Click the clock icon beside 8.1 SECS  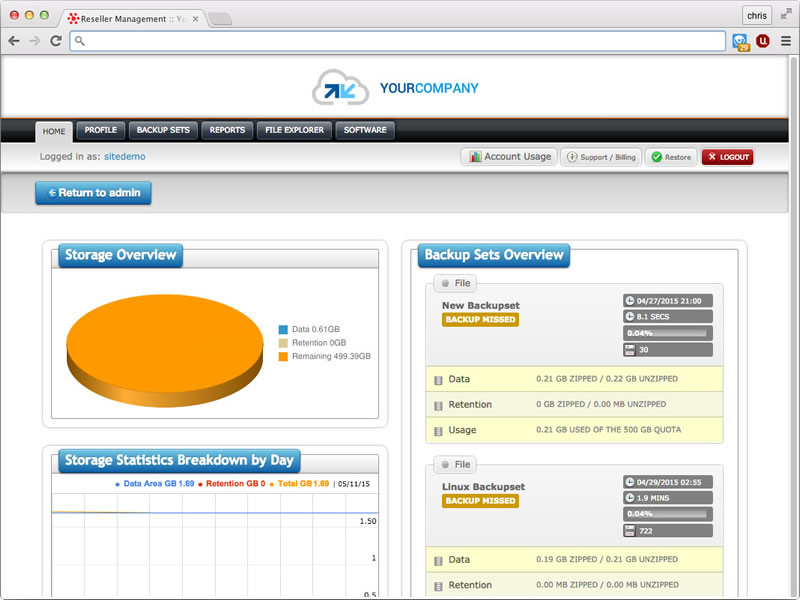(630, 316)
